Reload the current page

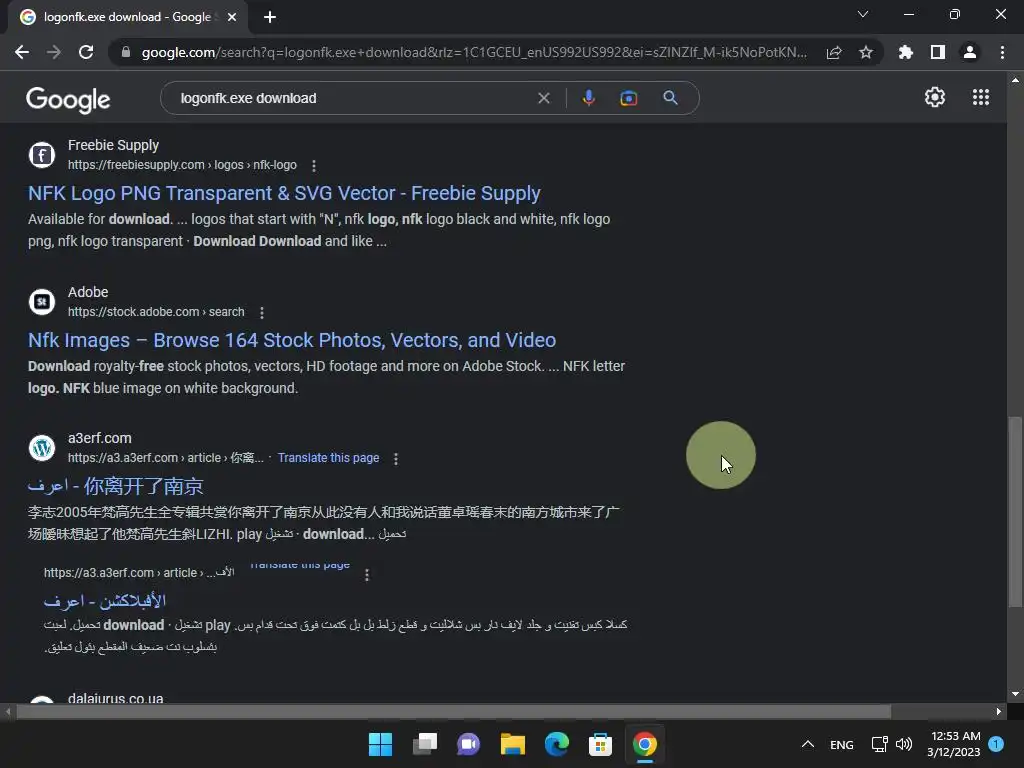click(86, 52)
